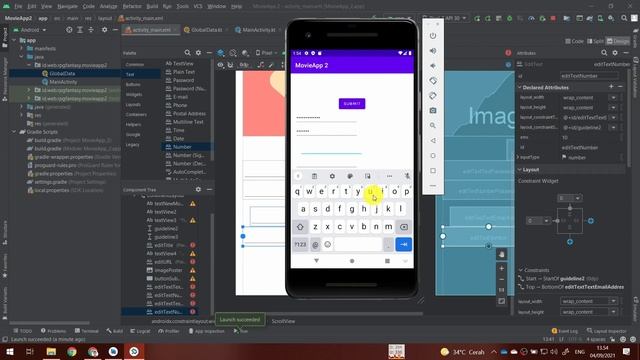Select MainActivity in the project tree
Screen dimensions: 640x360
[63, 82]
